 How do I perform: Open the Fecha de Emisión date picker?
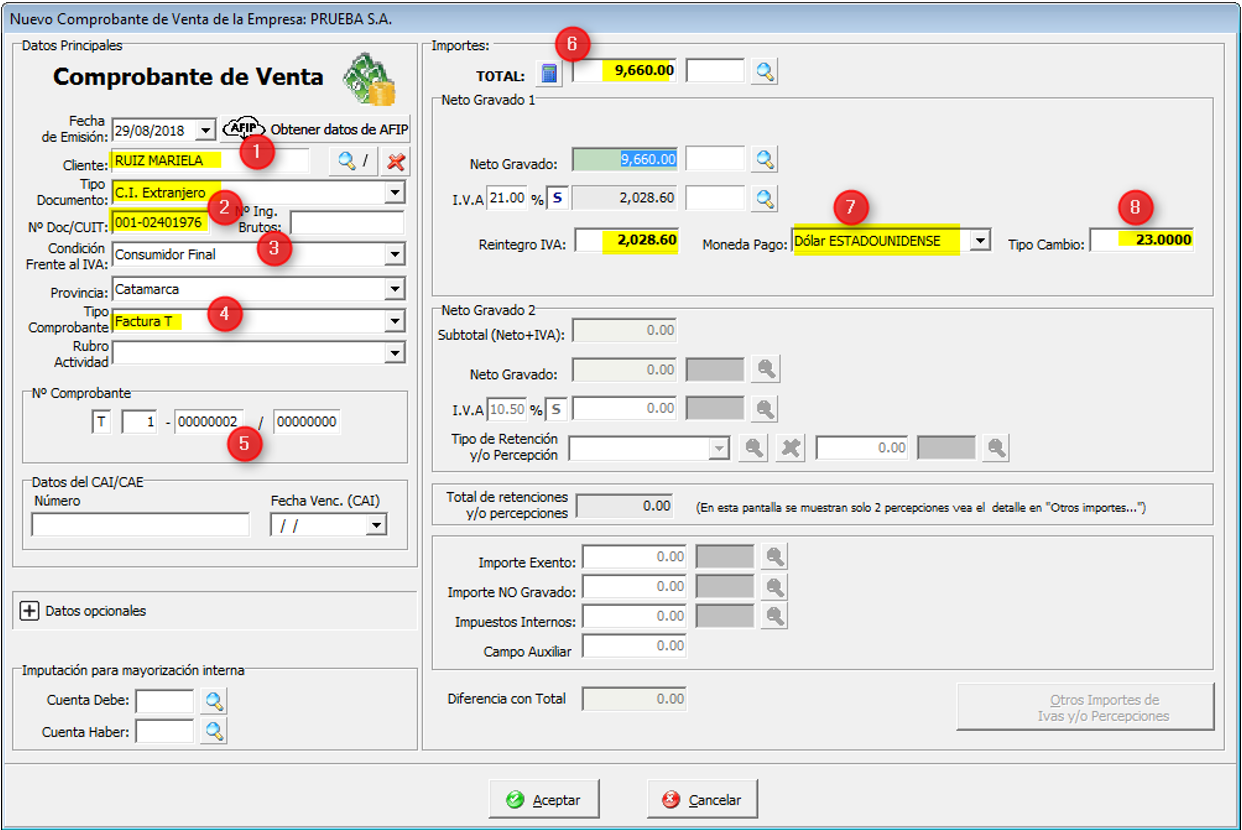point(205,130)
